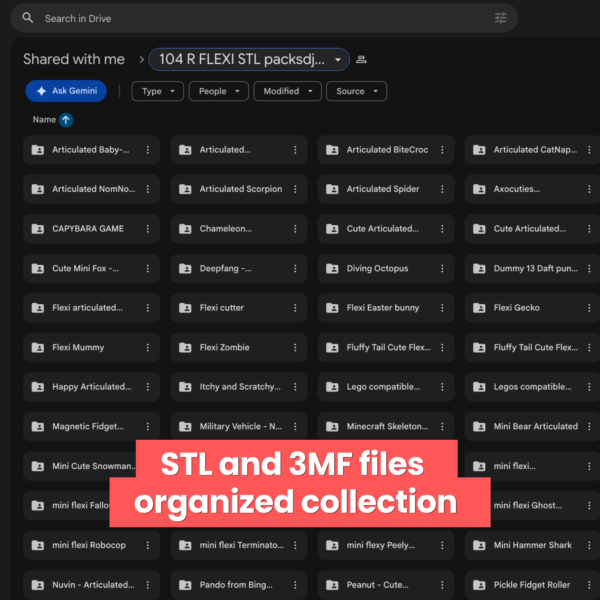Open more actions for Articulated CatNap
The width and height of the screenshot is (600, 600).
[x=589, y=150]
